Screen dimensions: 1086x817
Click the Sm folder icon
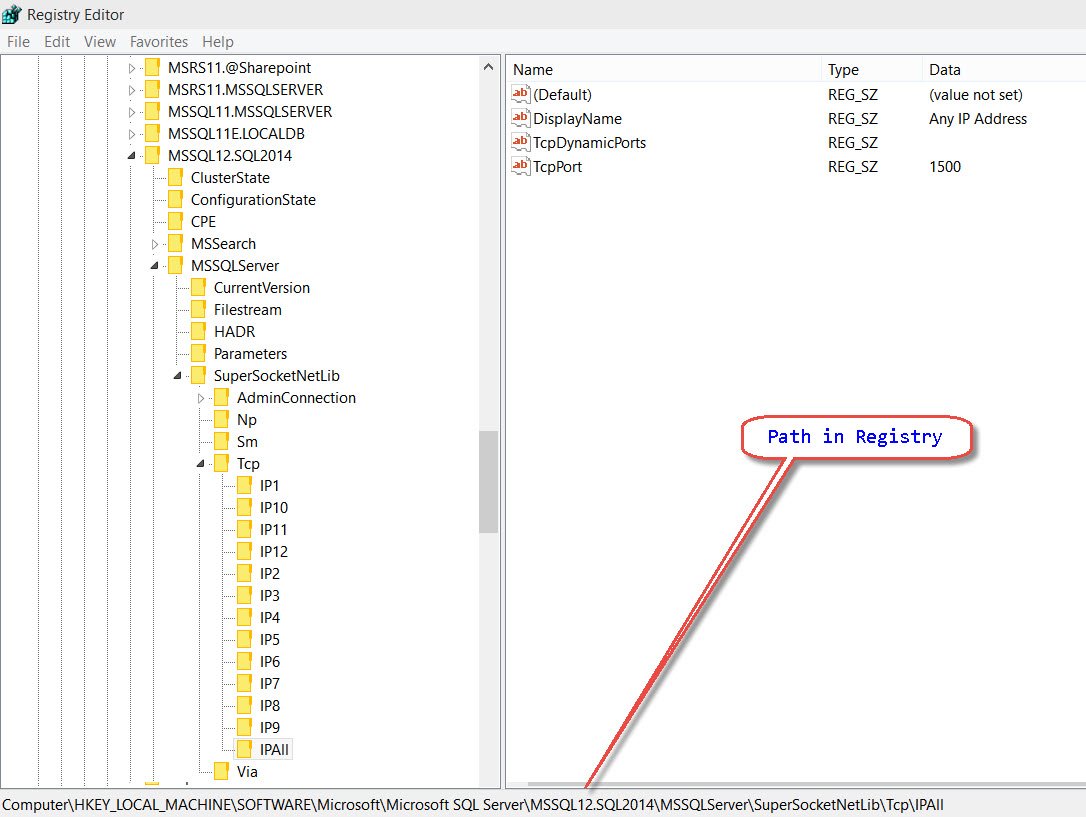click(222, 442)
